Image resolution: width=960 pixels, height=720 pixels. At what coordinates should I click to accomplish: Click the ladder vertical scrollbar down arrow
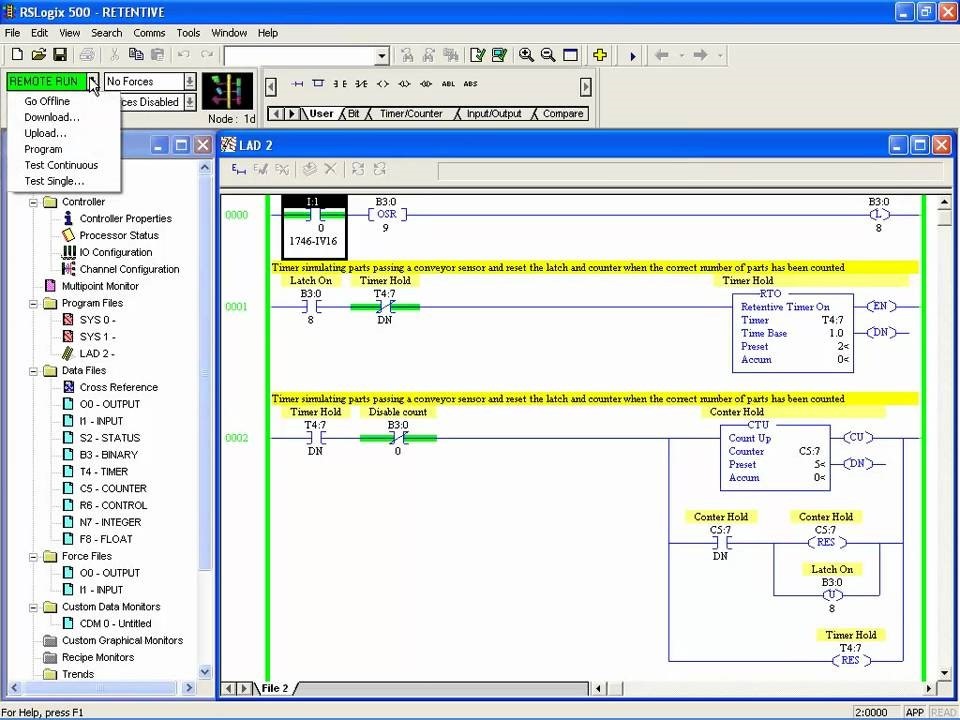[943, 673]
